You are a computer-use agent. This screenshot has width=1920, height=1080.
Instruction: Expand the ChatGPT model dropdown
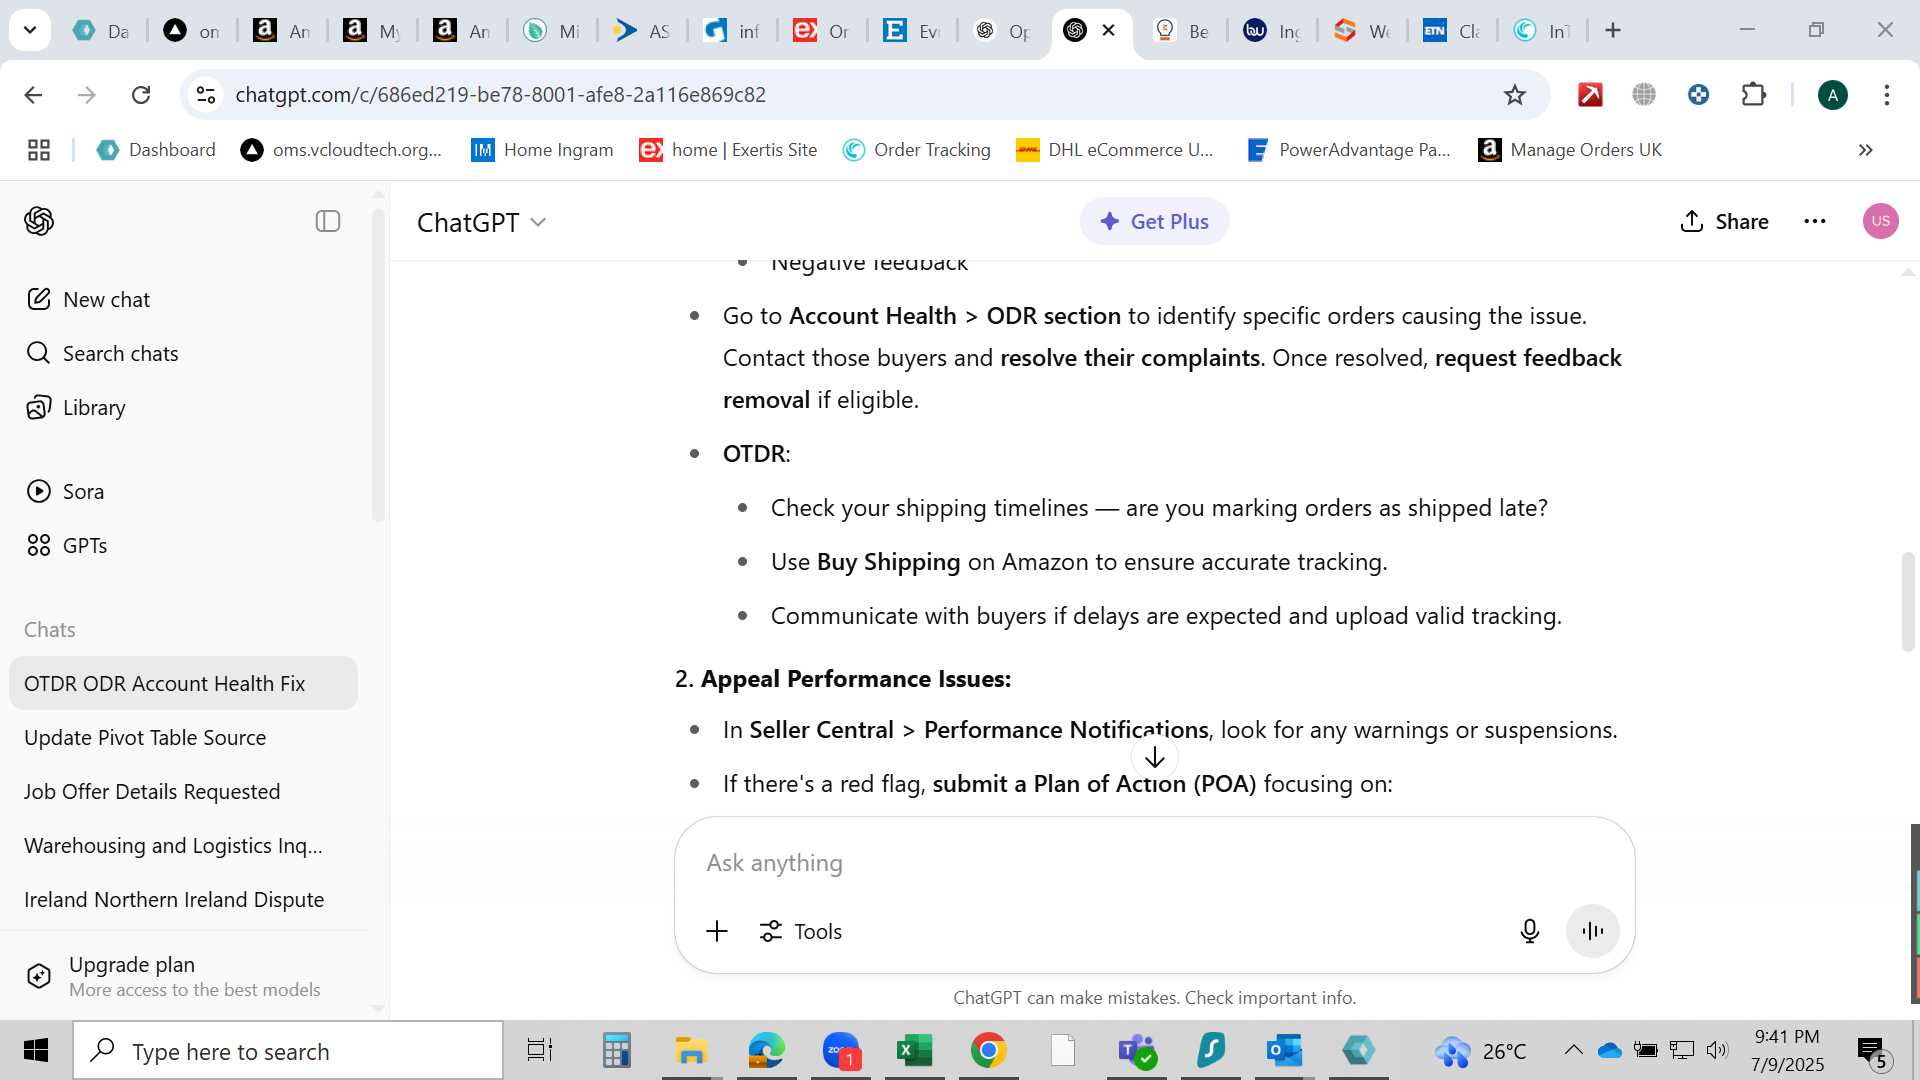tap(482, 222)
